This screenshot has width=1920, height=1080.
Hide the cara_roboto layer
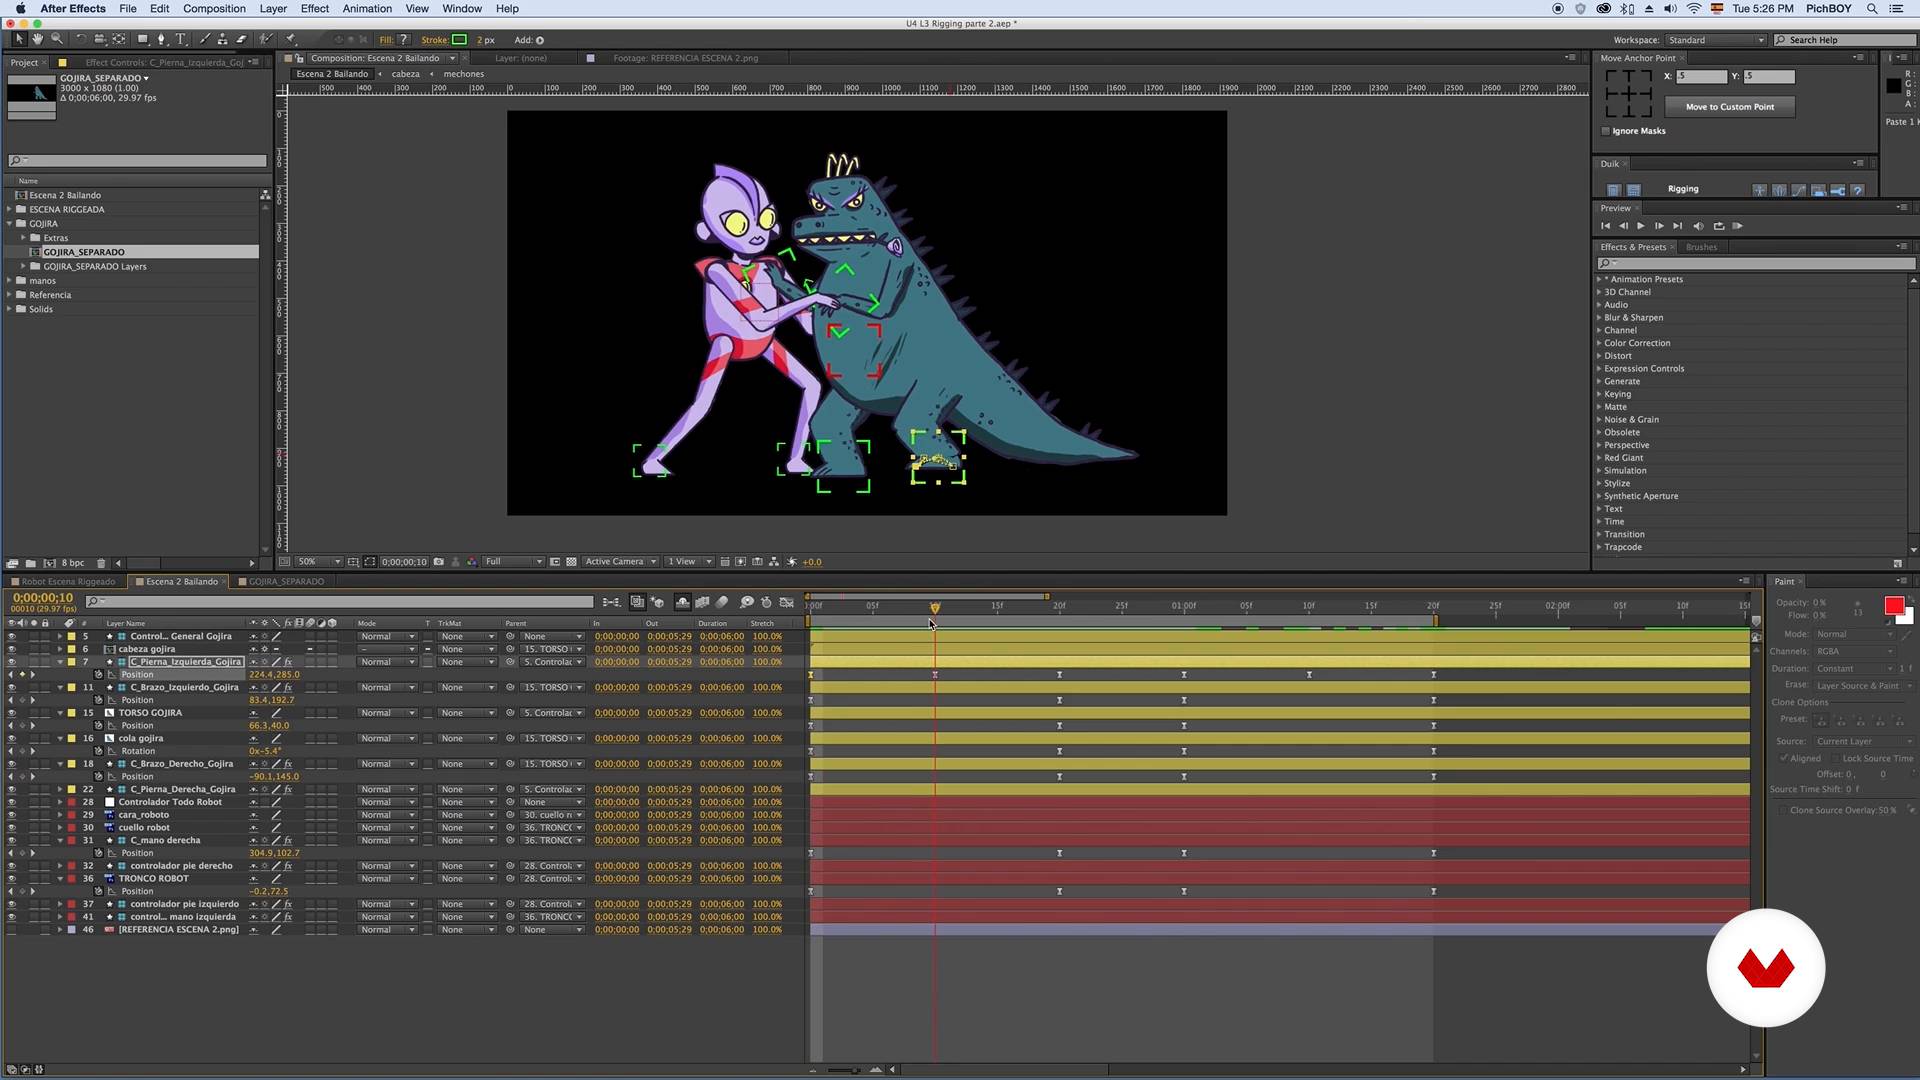pos(12,815)
